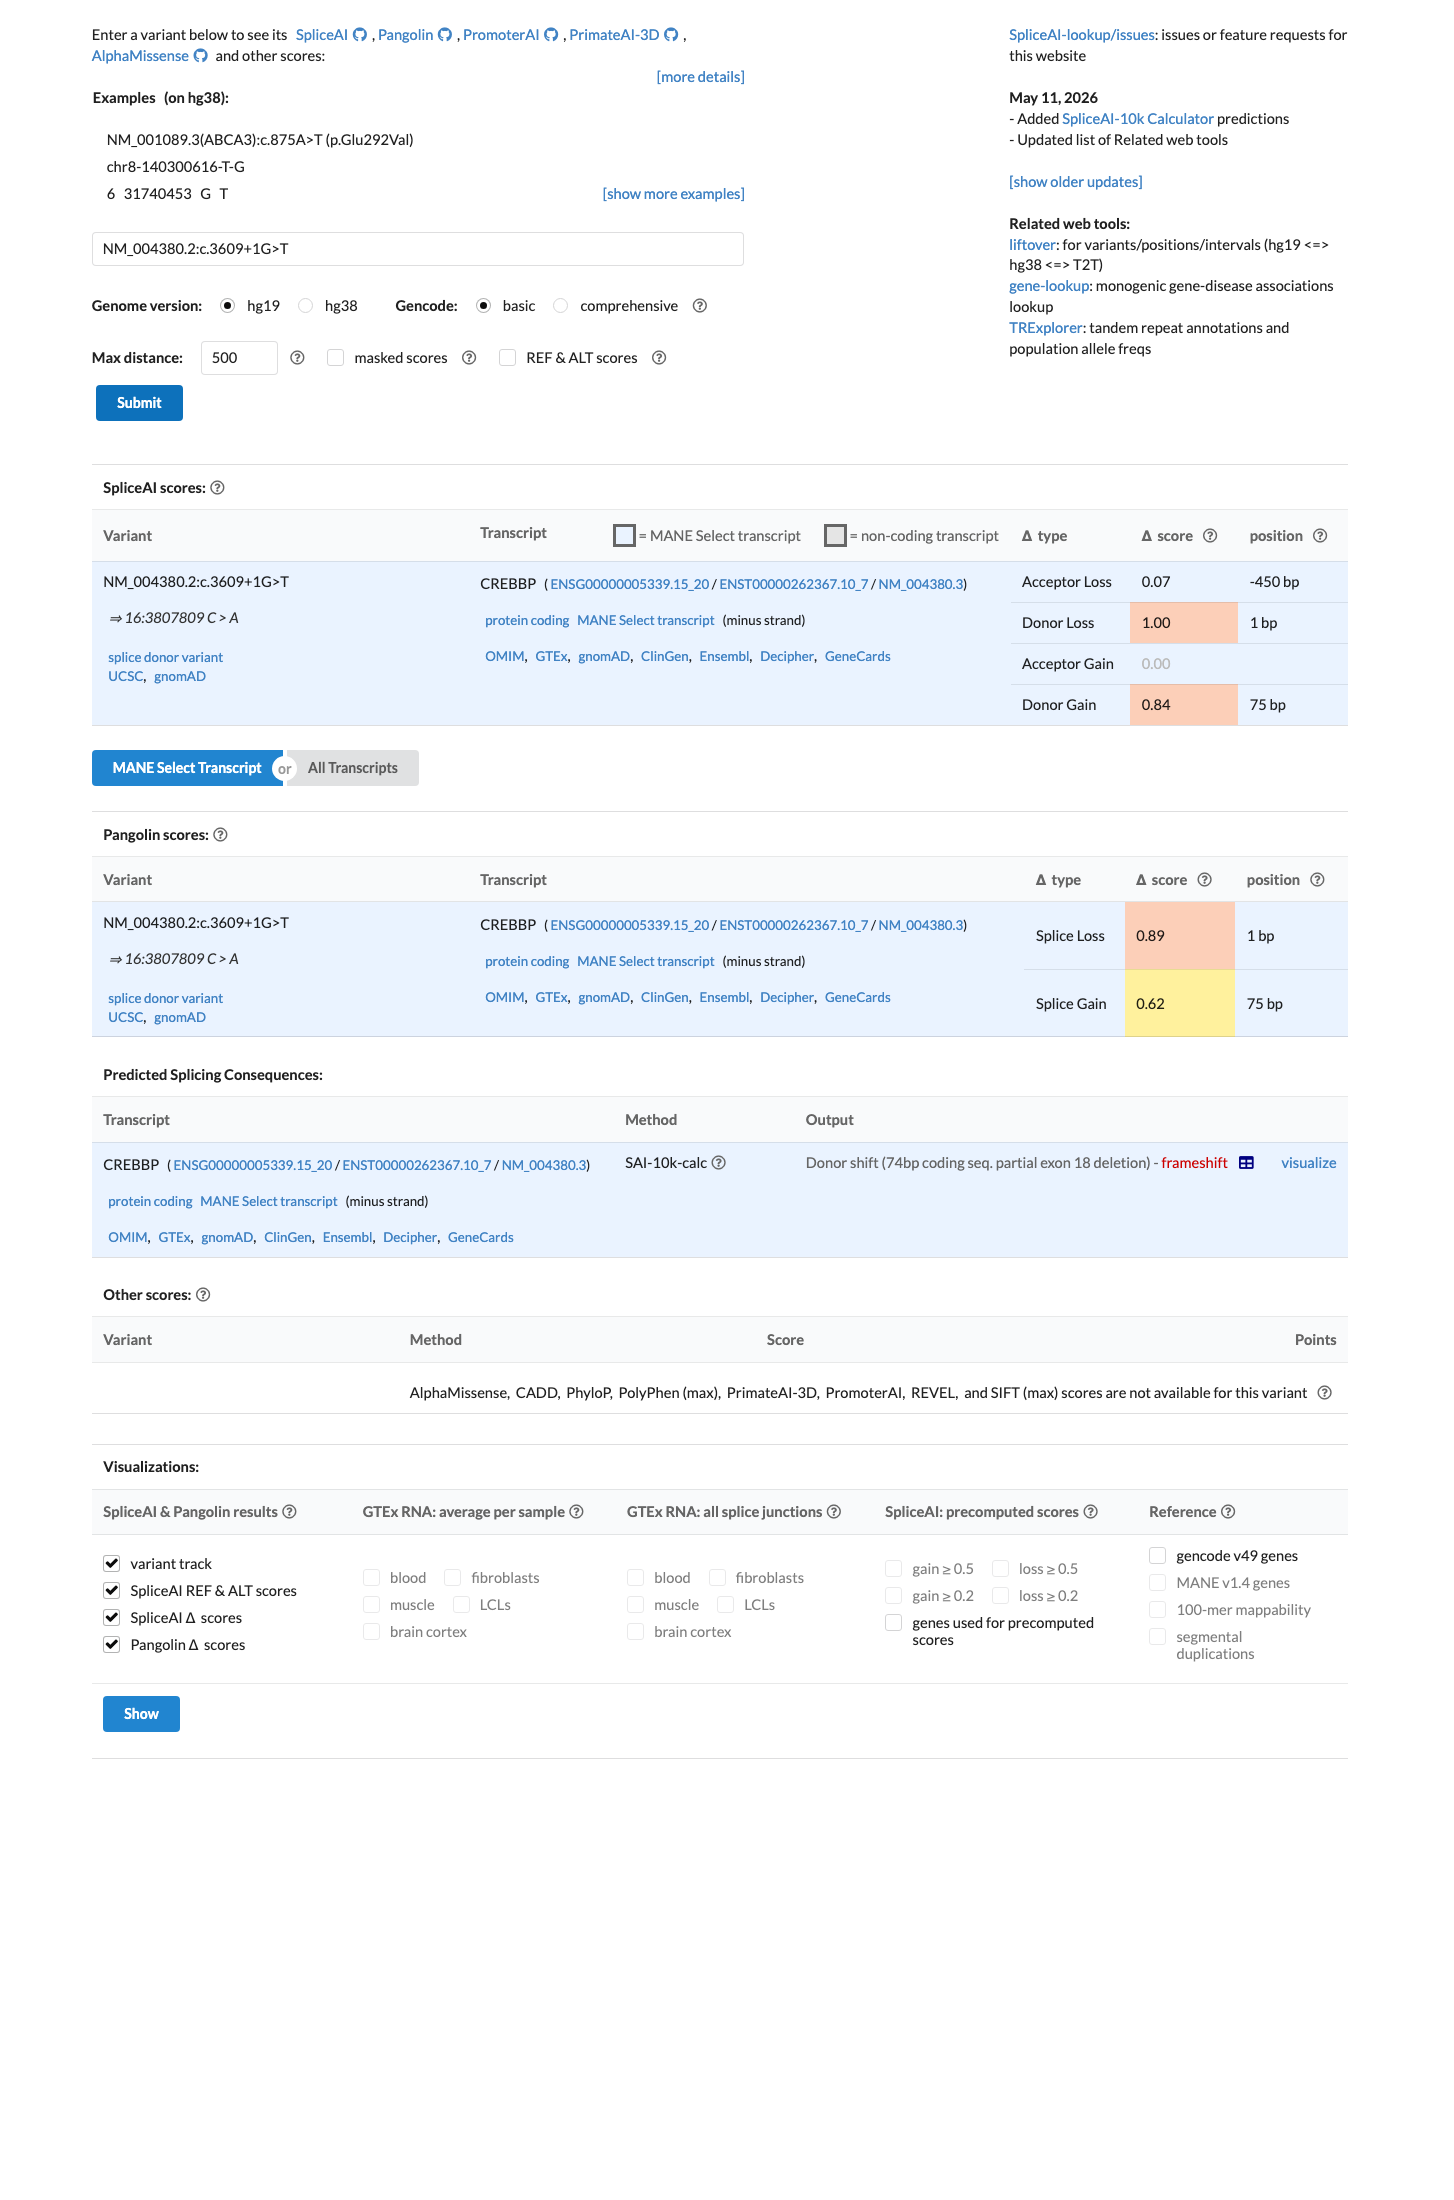
Task: Open SpliceAI-lookup/issues link
Action: 1082,35
